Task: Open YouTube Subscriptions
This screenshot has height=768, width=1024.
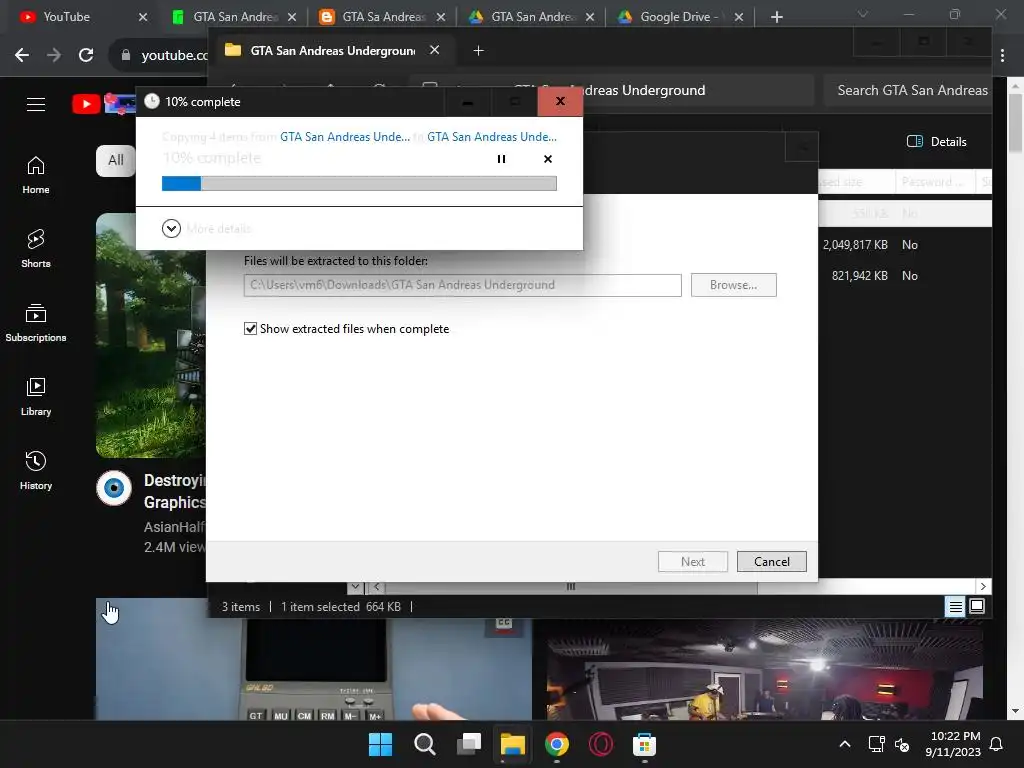Action: click(36, 323)
